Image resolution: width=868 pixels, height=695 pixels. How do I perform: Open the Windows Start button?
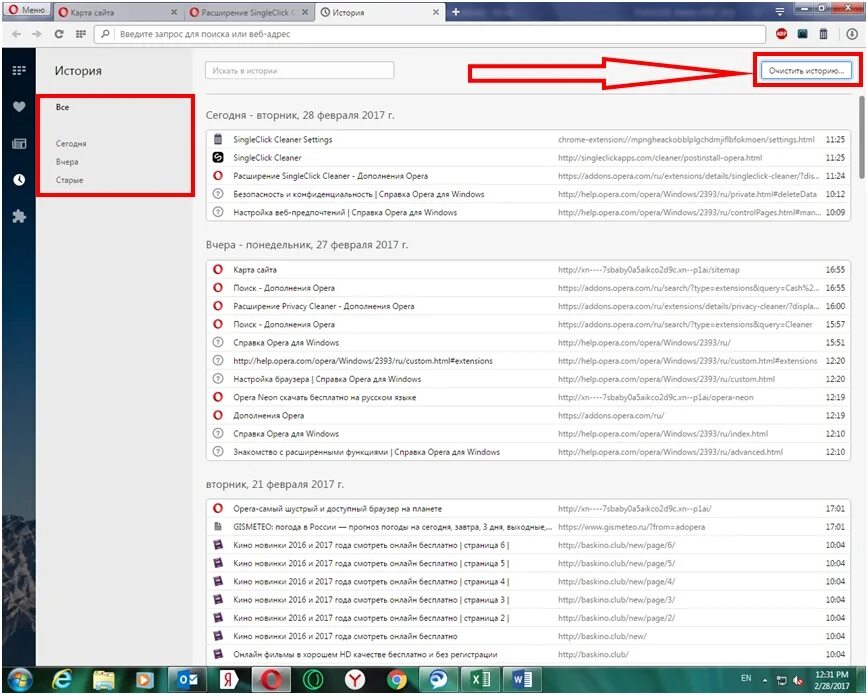coord(19,679)
